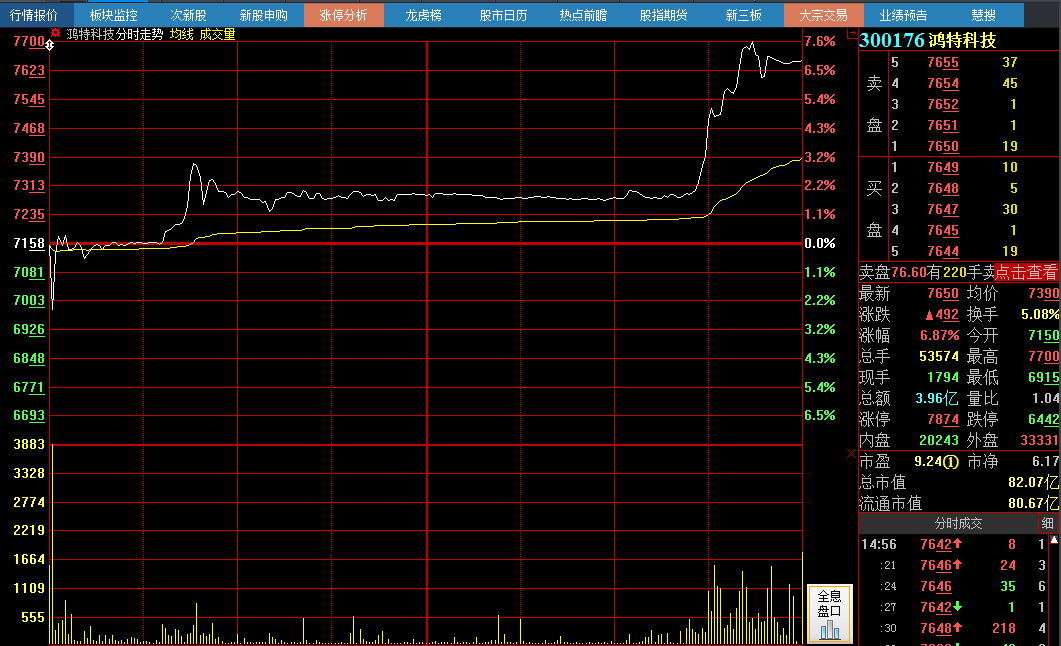Image resolution: width=1061 pixels, height=646 pixels.
Task: Click the 7158 previous-close price axis label
Action: [x=29, y=243]
